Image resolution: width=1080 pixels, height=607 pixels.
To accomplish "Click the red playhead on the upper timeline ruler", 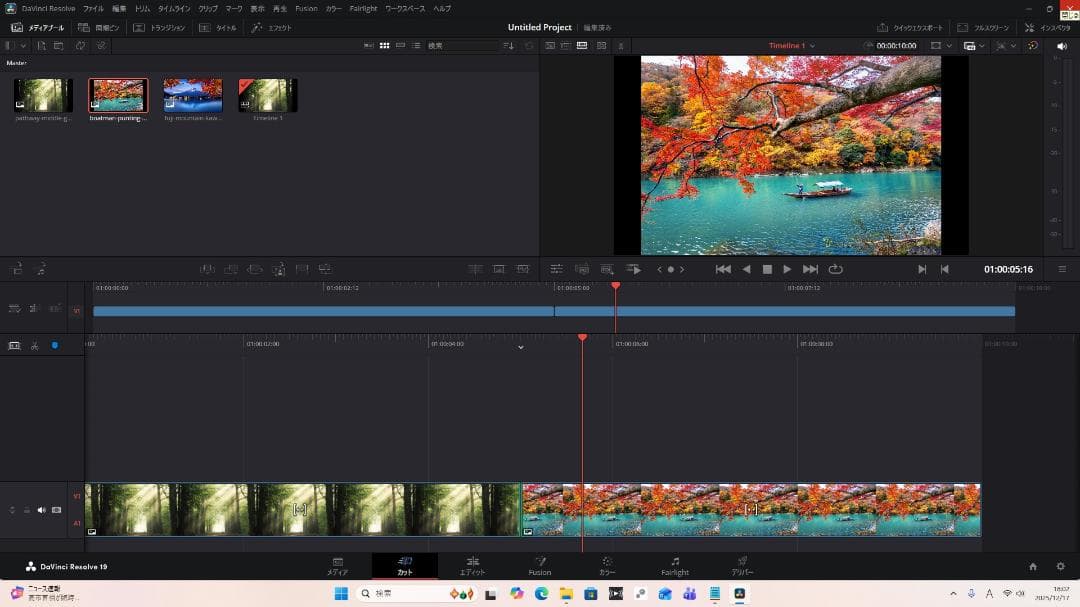I will click(x=615, y=287).
